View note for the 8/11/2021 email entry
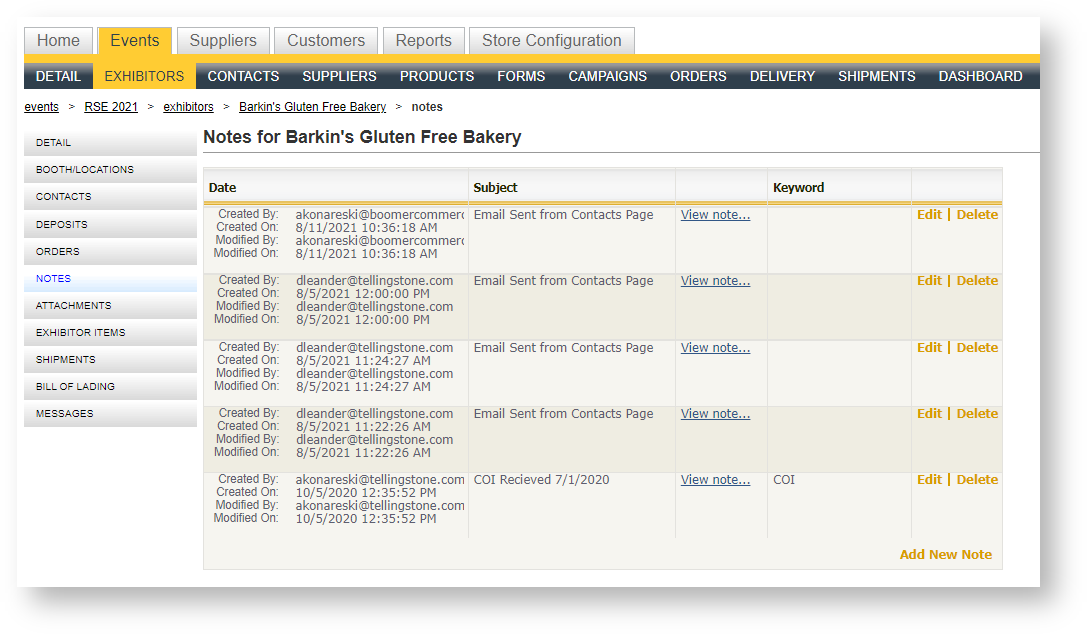Image resolution: width=1088 pixels, height=635 pixels. click(x=715, y=215)
